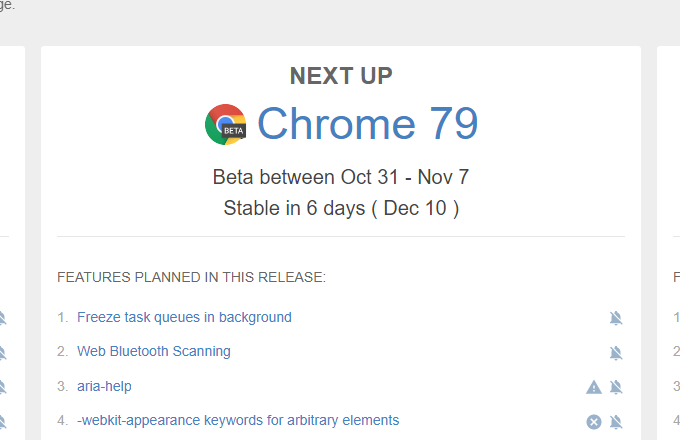Screen dimensions: 680x440
Task: Toggle bell for -webkit-appearance keywords feature
Action: (616, 421)
